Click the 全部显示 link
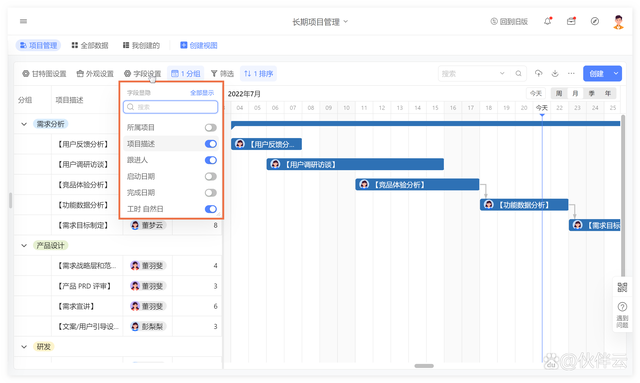The width and height of the screenshot is (640, 383). point(202,93)
